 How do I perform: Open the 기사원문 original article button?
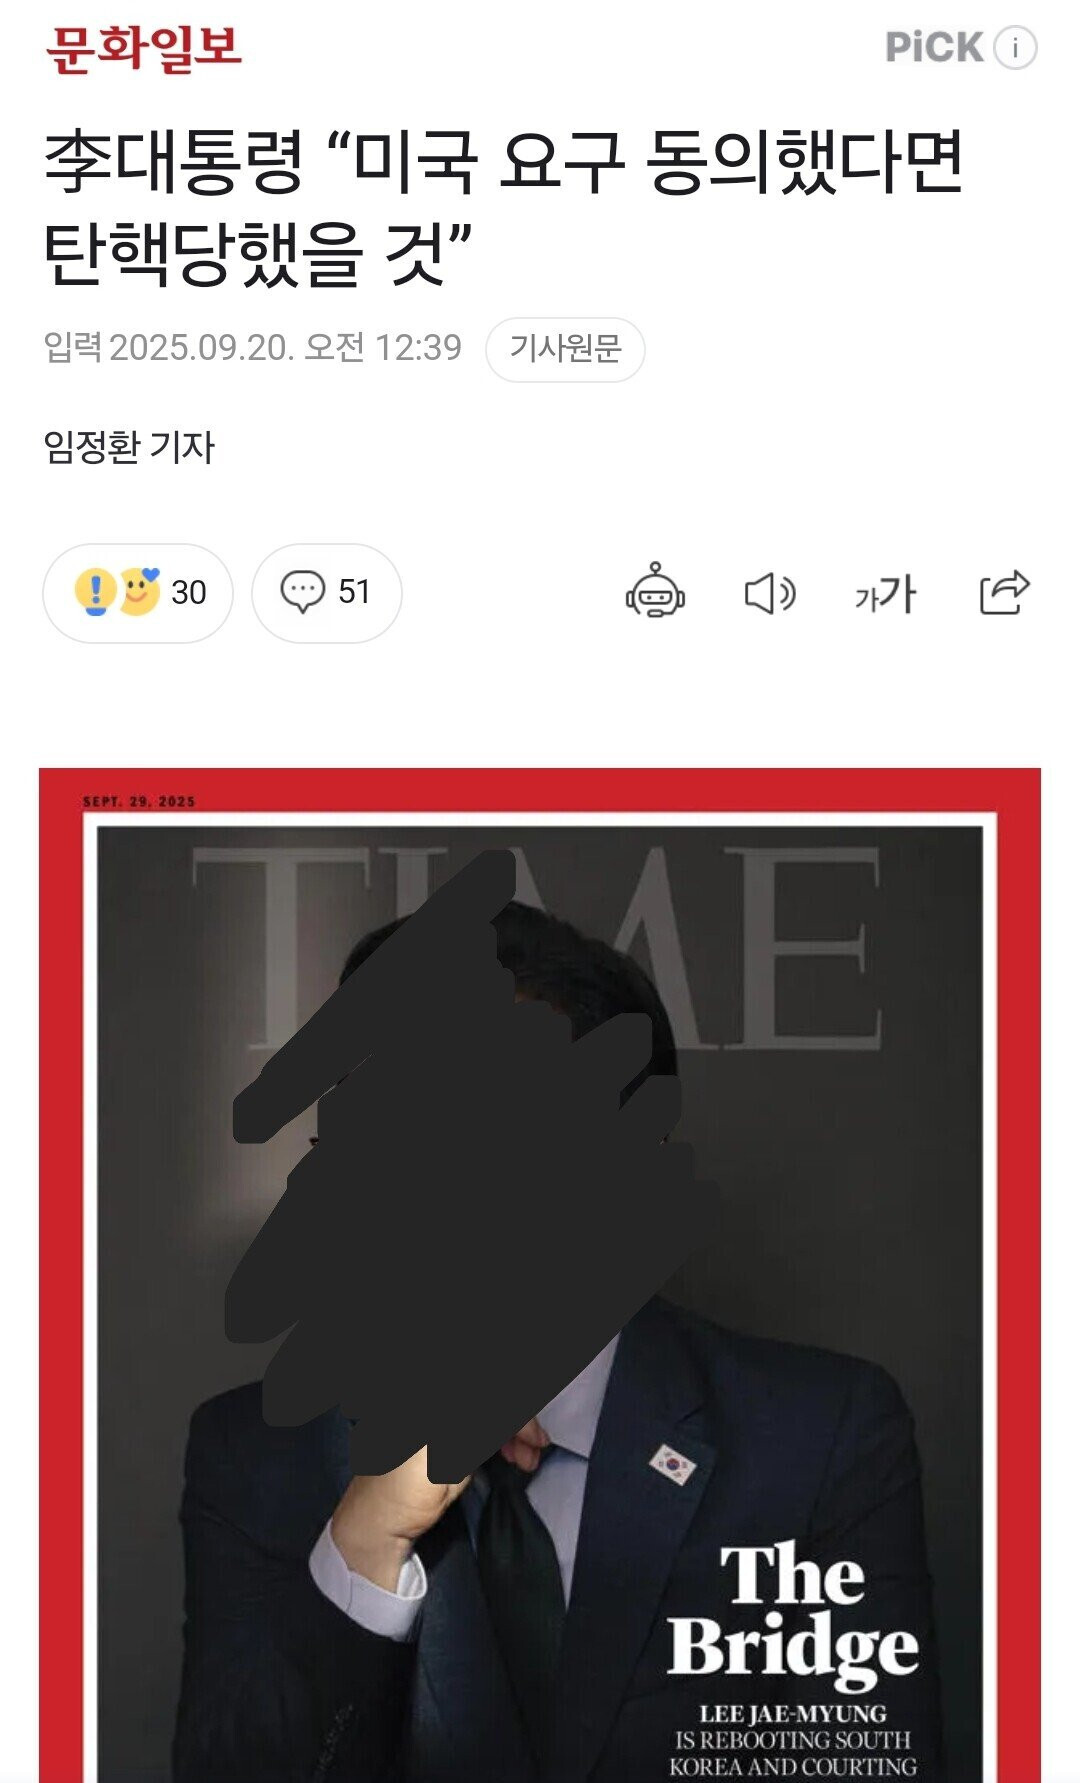pyautogui.click(x=565, y=349)
